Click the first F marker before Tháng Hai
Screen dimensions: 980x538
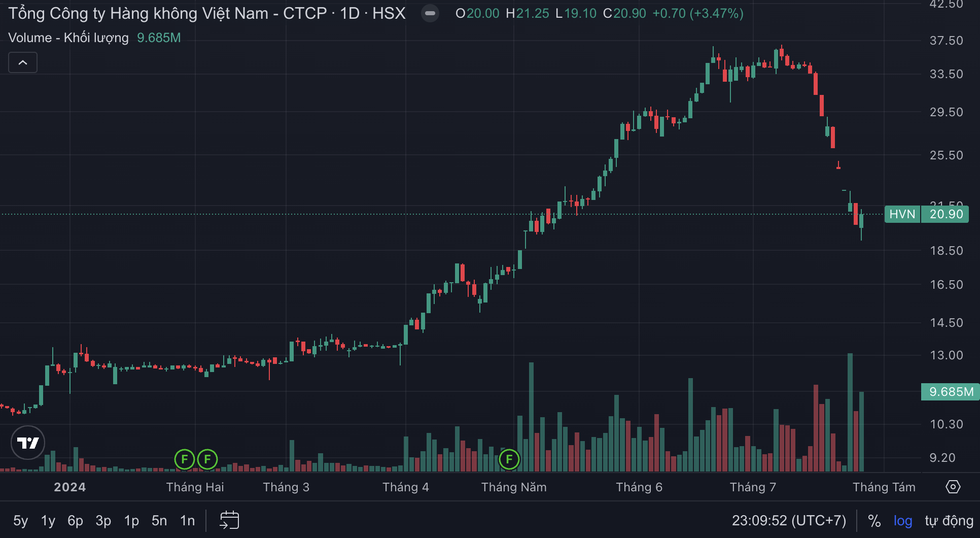184,459
